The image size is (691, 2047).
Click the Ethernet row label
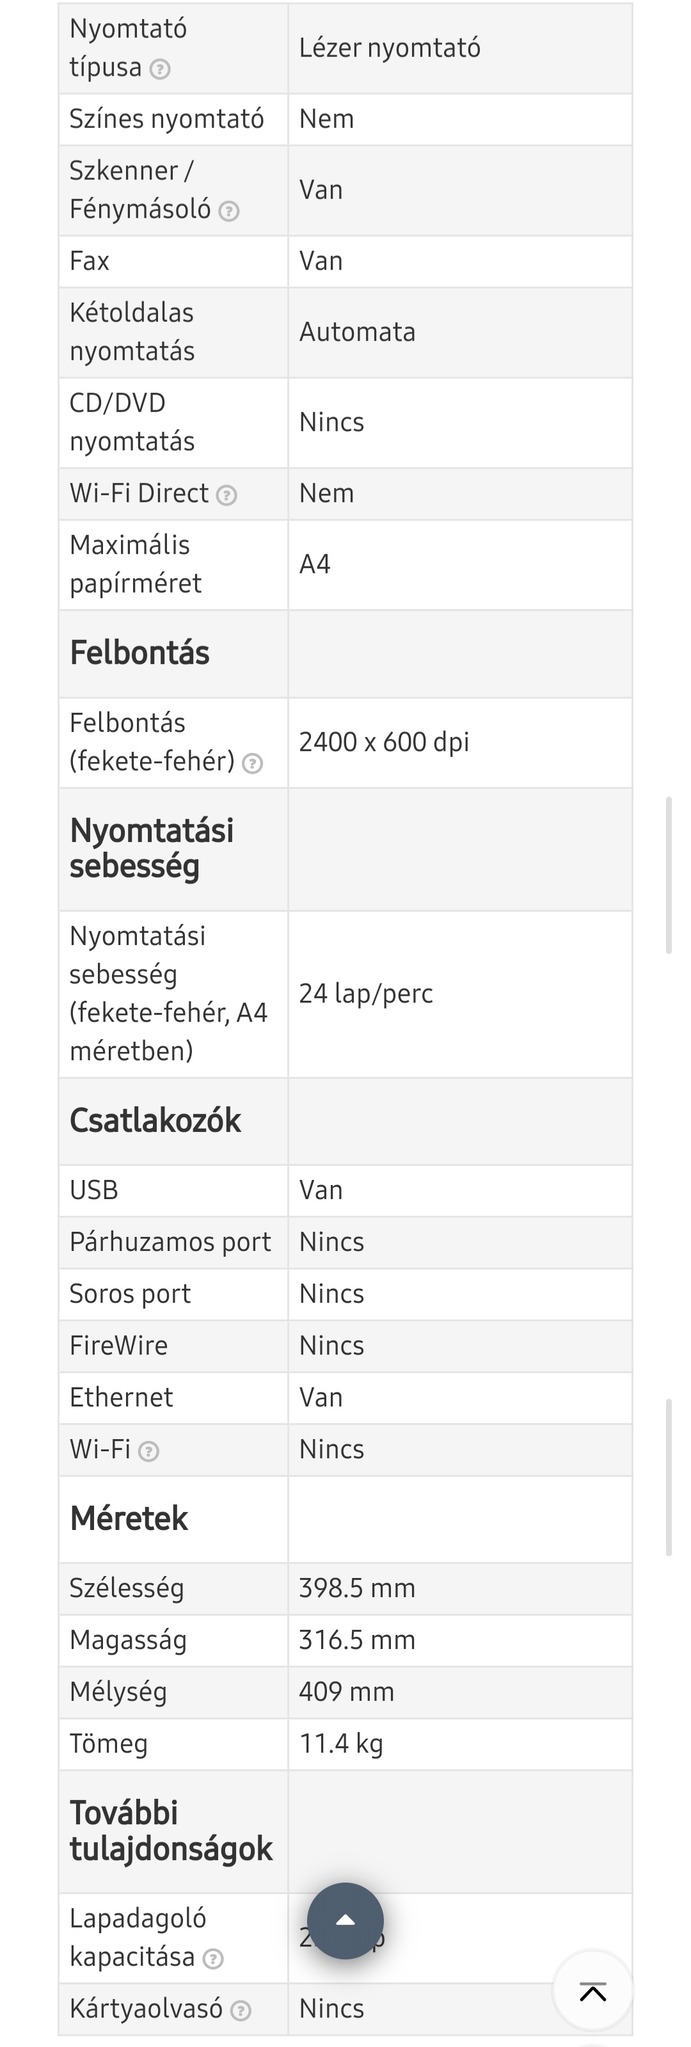click(121, 1397)
